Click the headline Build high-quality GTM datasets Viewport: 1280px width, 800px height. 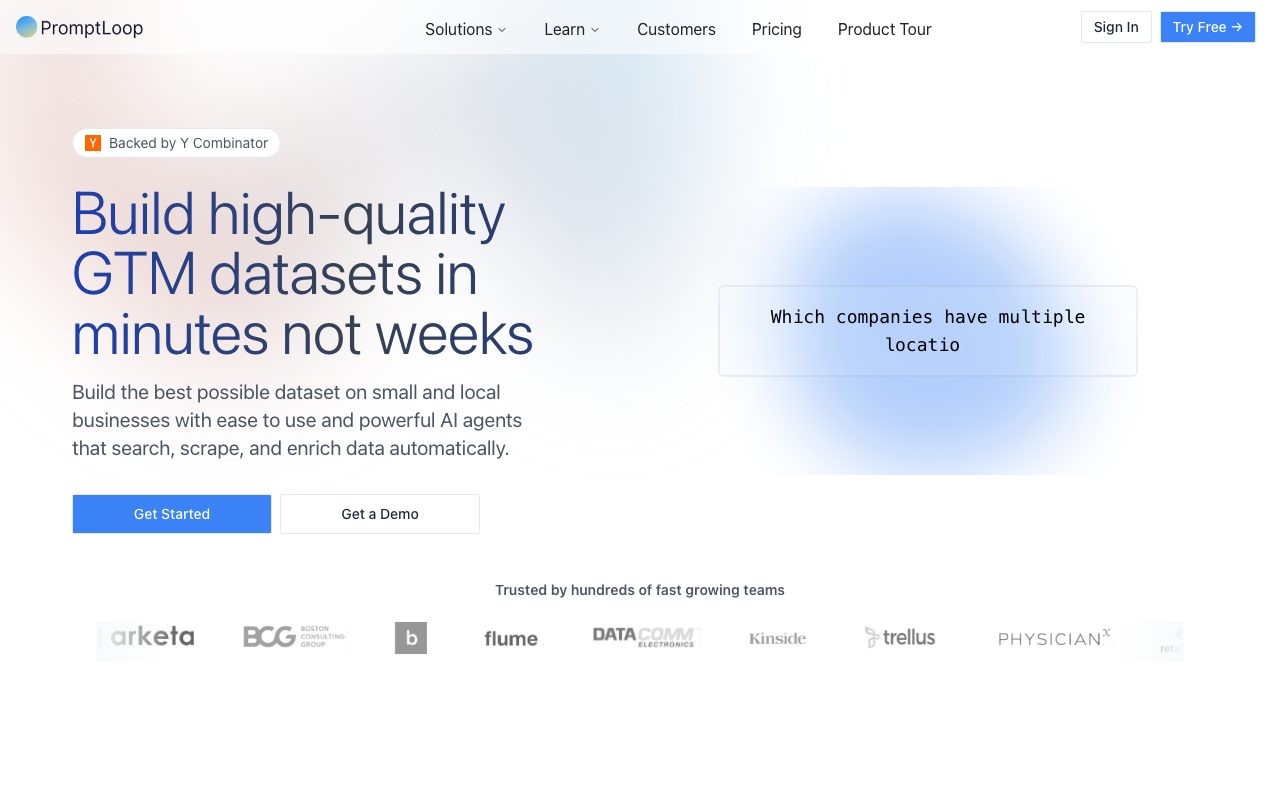pyautogui.click(x=303, y=273)
